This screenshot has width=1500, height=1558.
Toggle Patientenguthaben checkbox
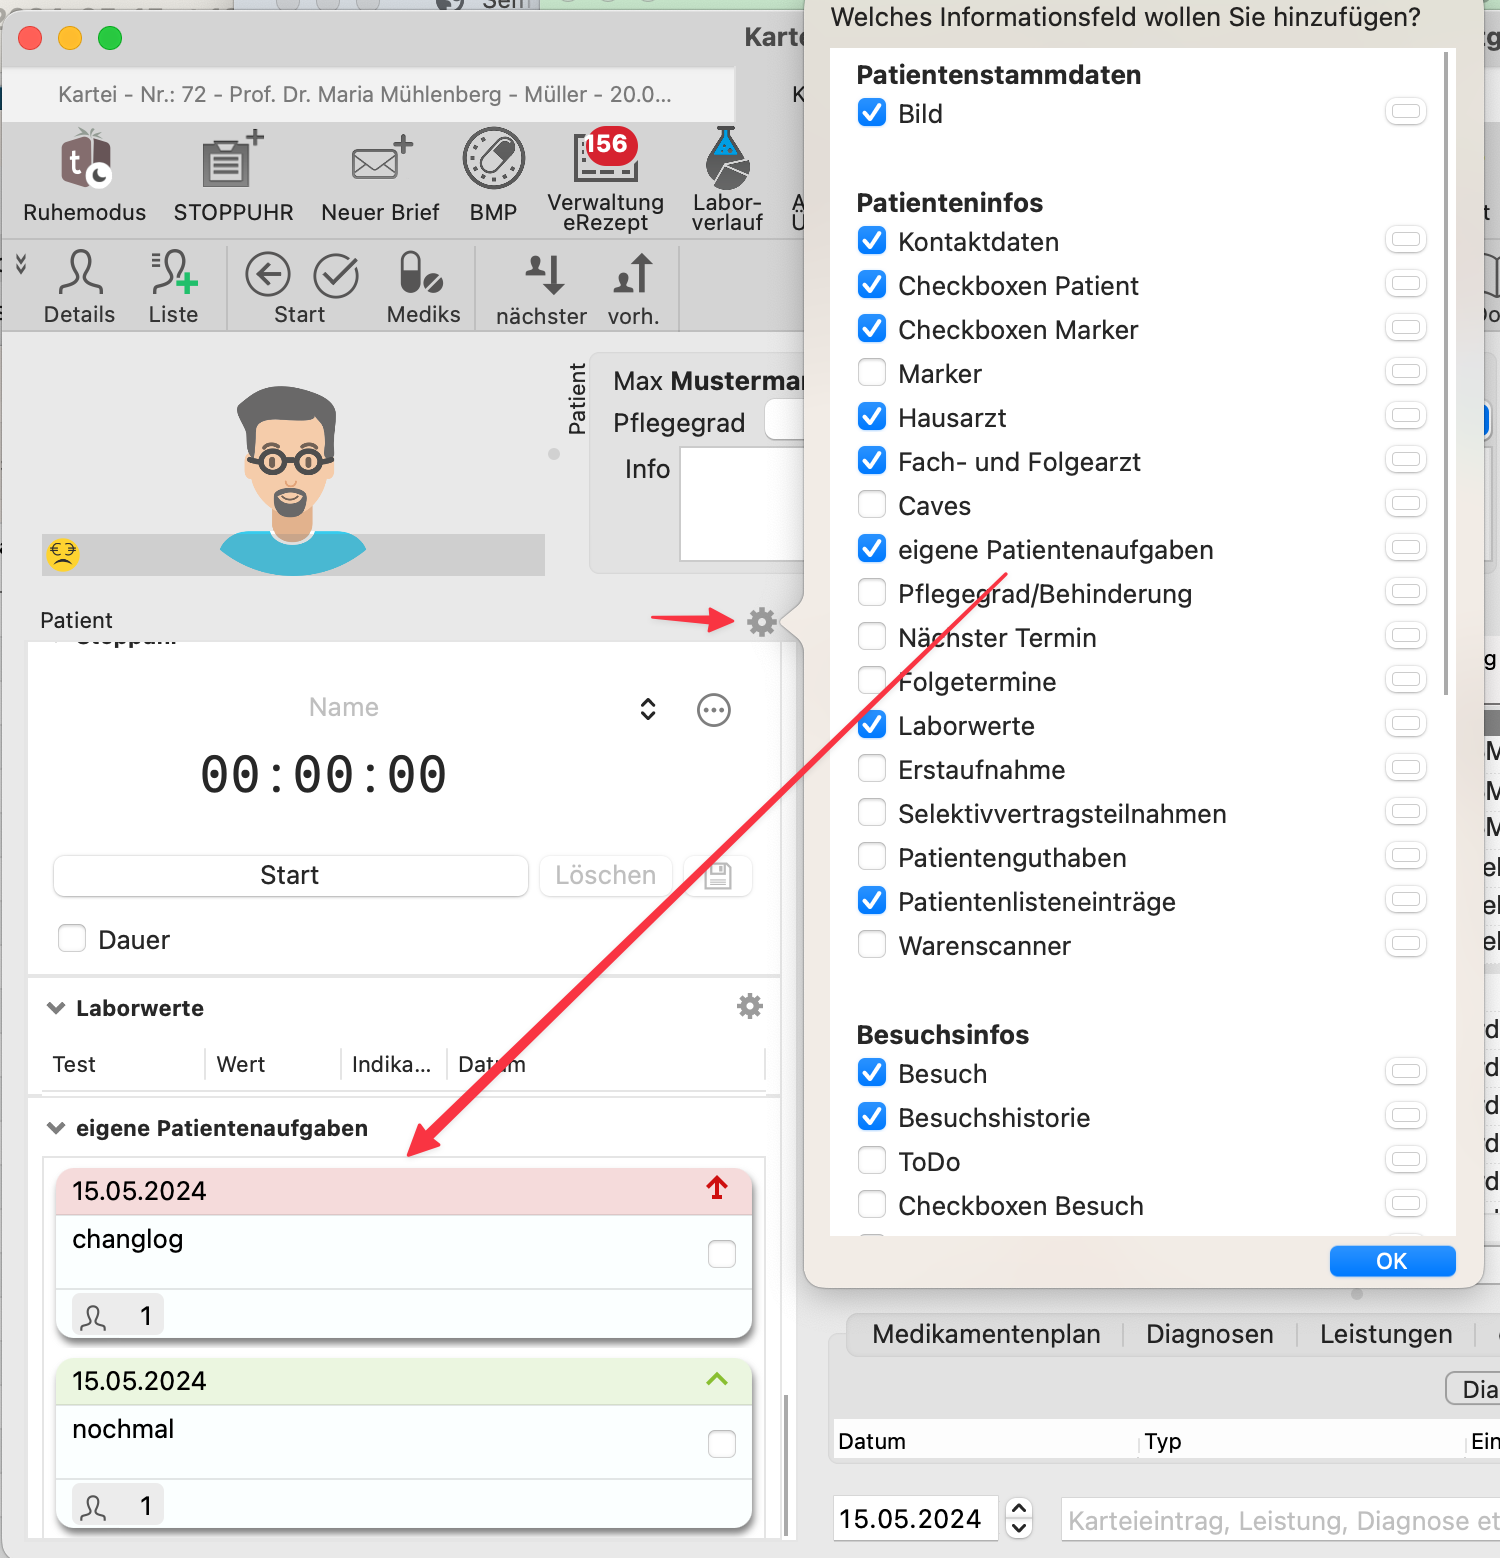coord(872,856)
